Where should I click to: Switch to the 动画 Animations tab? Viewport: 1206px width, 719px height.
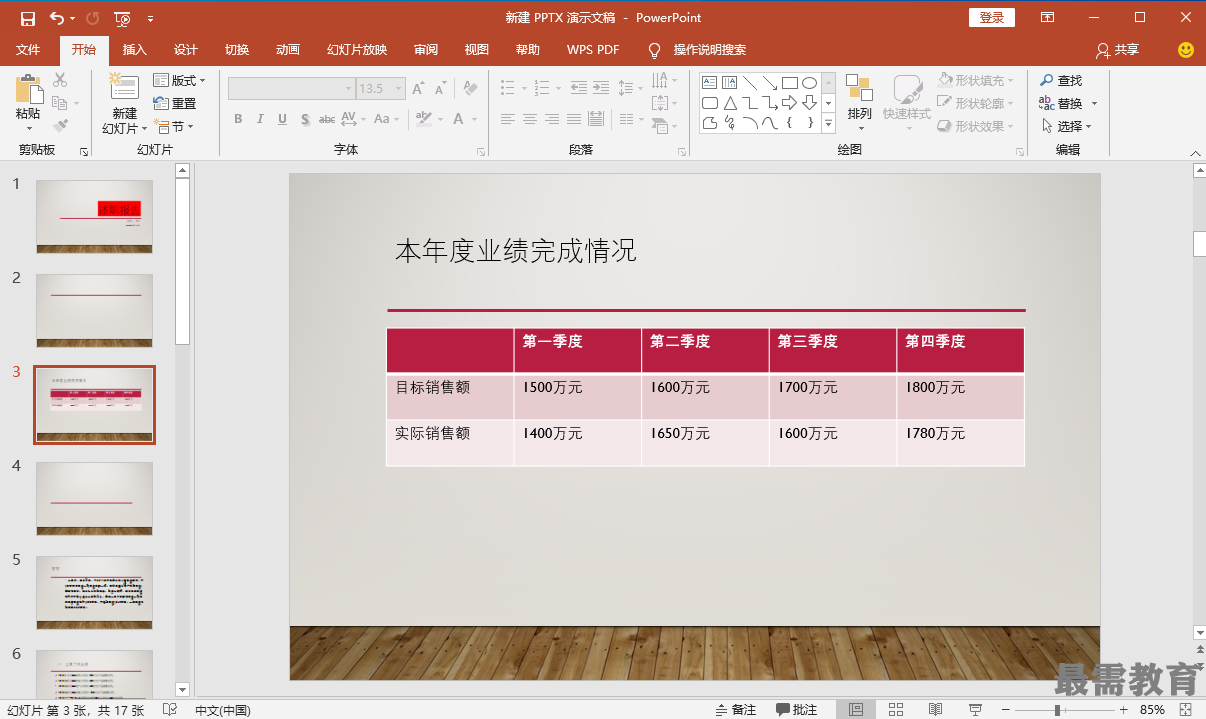pyautogui.click(x=288, y=50)
